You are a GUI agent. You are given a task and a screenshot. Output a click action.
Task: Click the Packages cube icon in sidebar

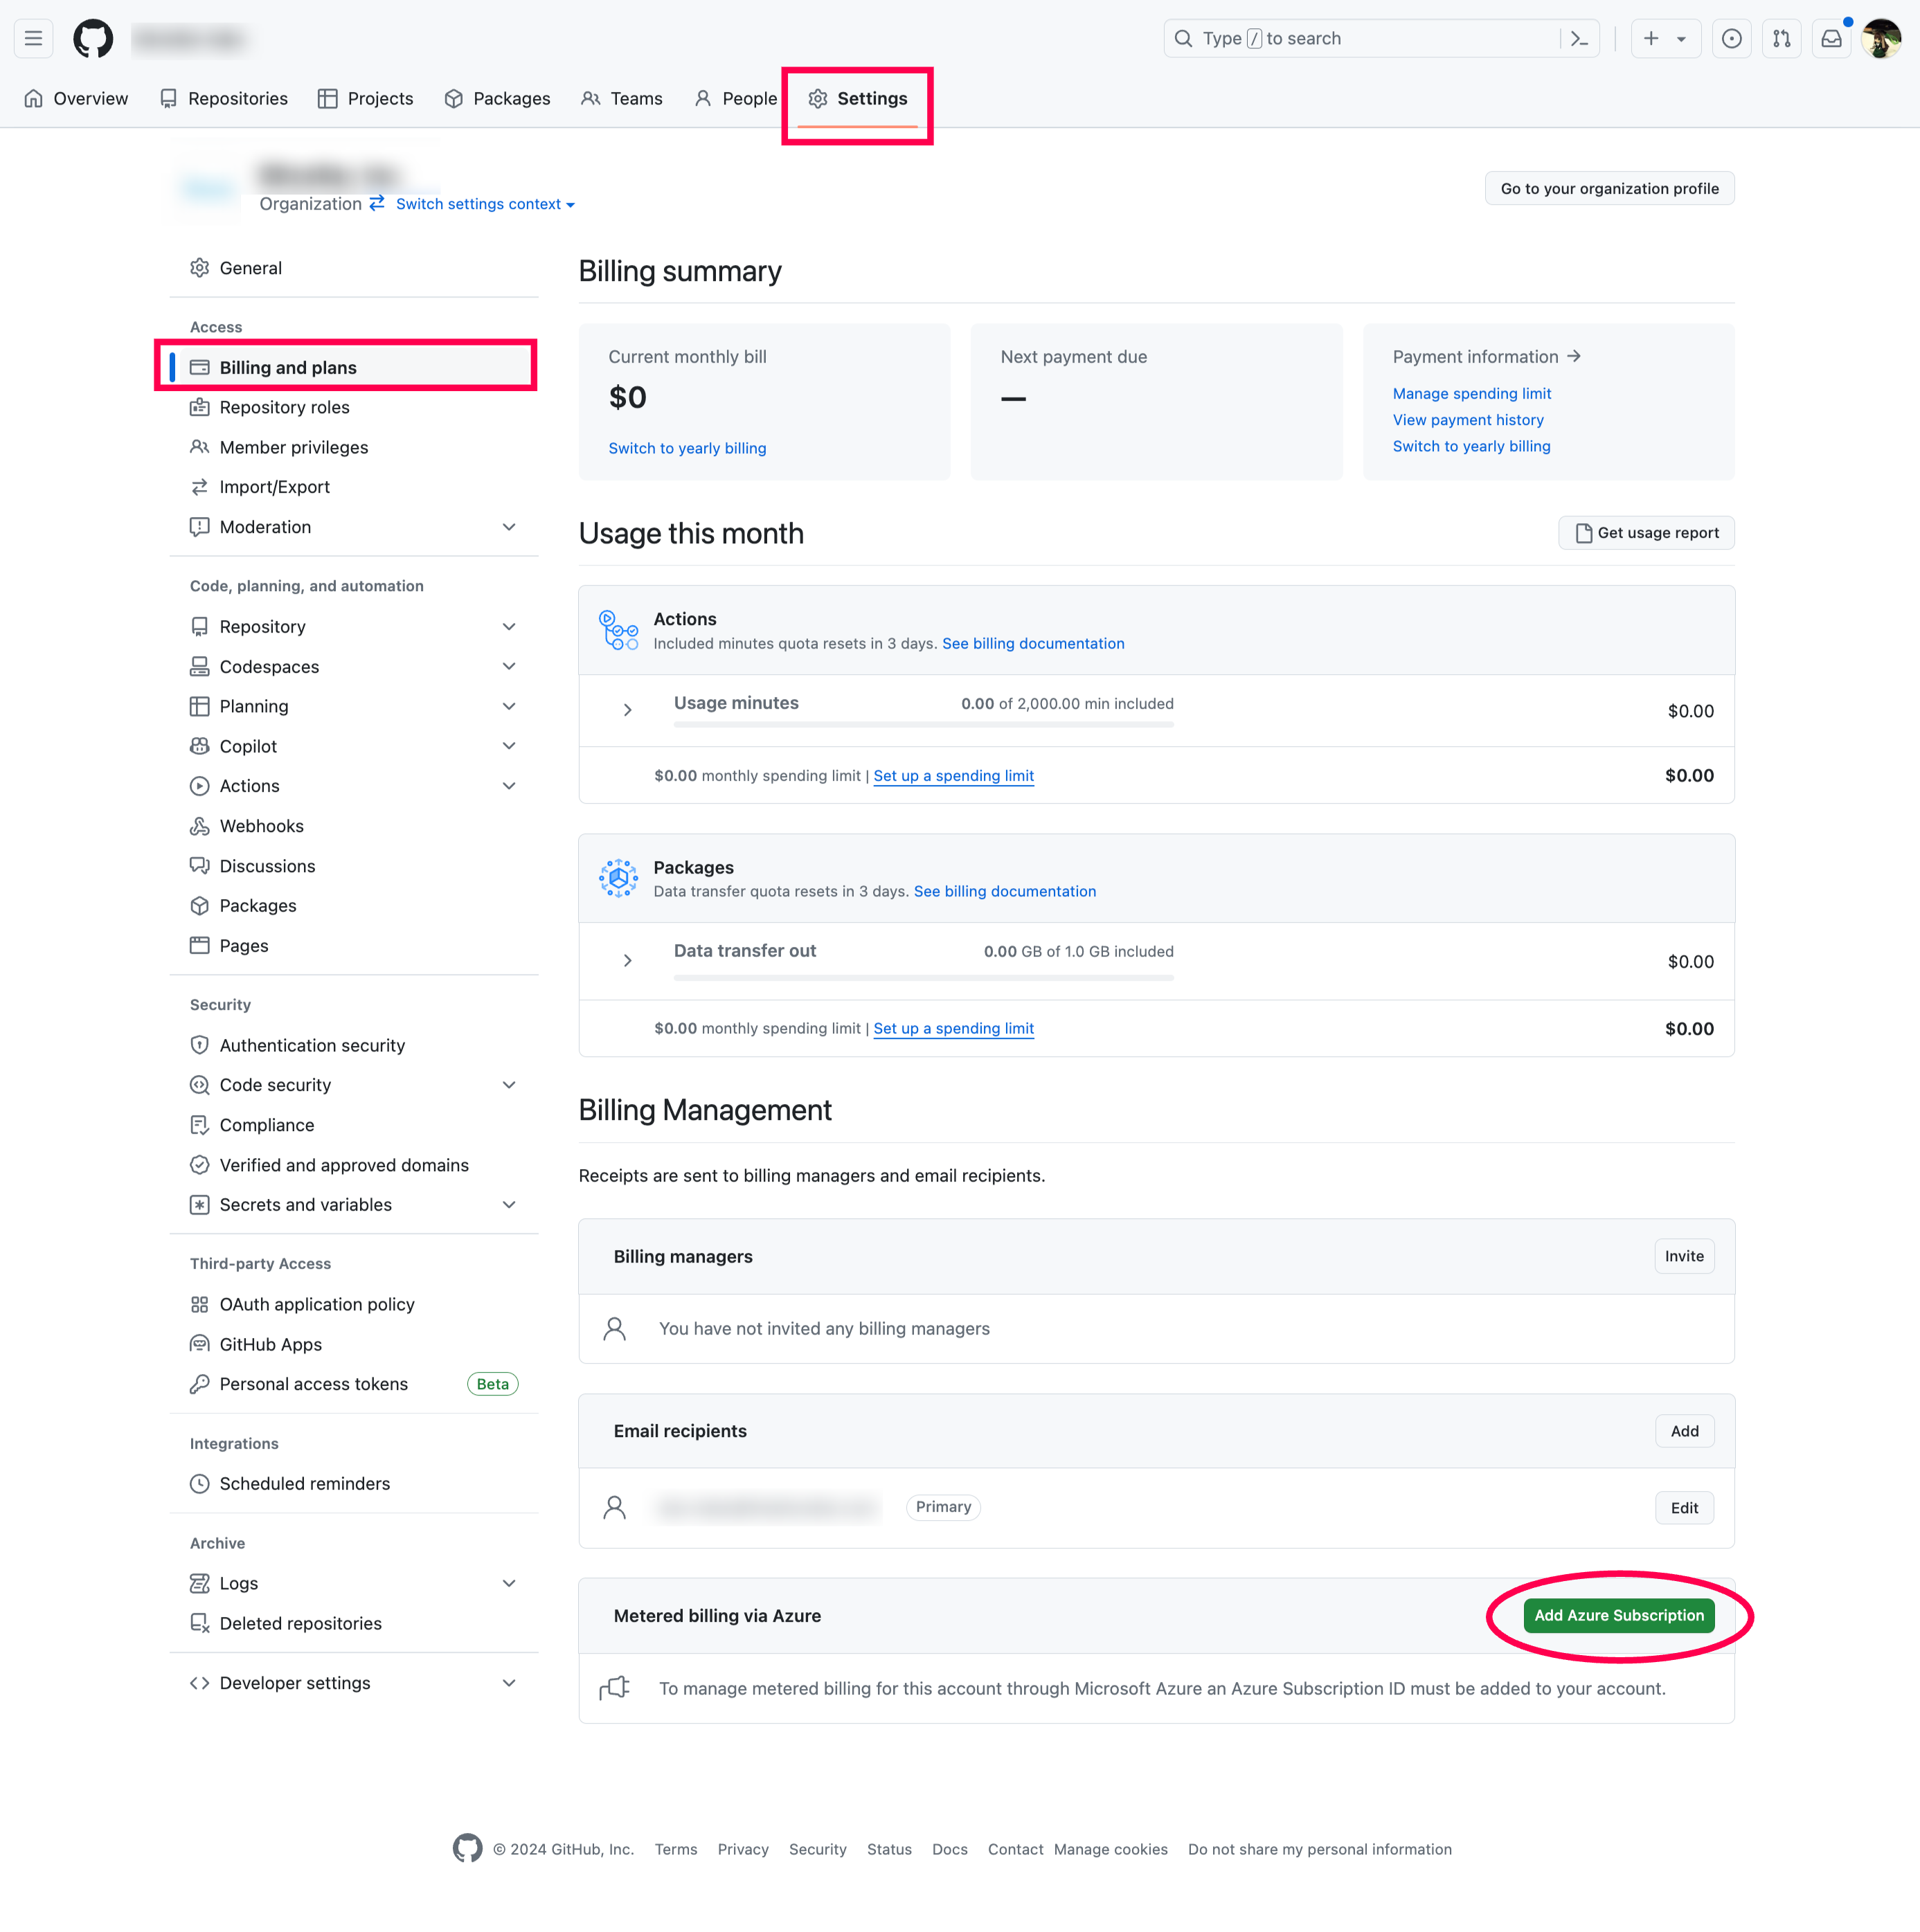pyautogui.click(x=200, y=906)
